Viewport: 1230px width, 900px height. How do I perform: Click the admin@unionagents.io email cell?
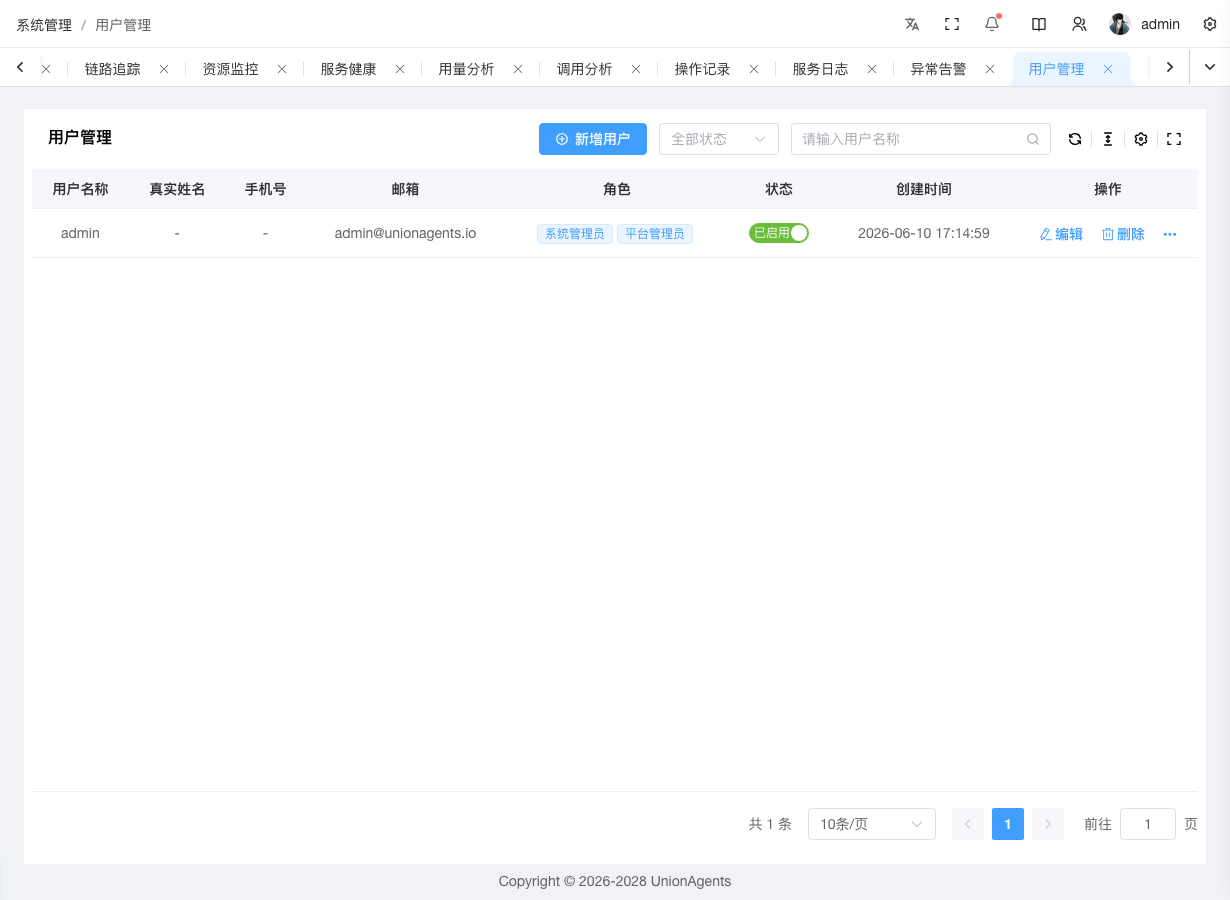pos(405,233)
